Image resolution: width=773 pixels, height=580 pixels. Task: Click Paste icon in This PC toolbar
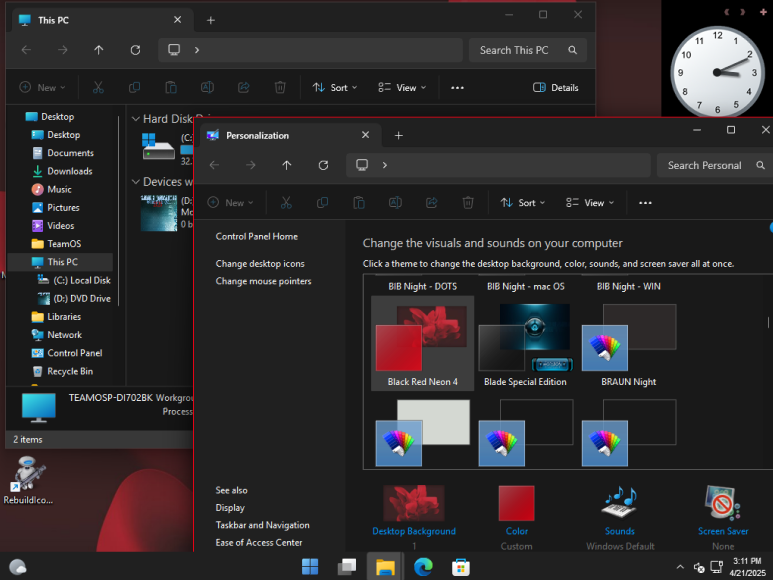(x=171, y=87)
